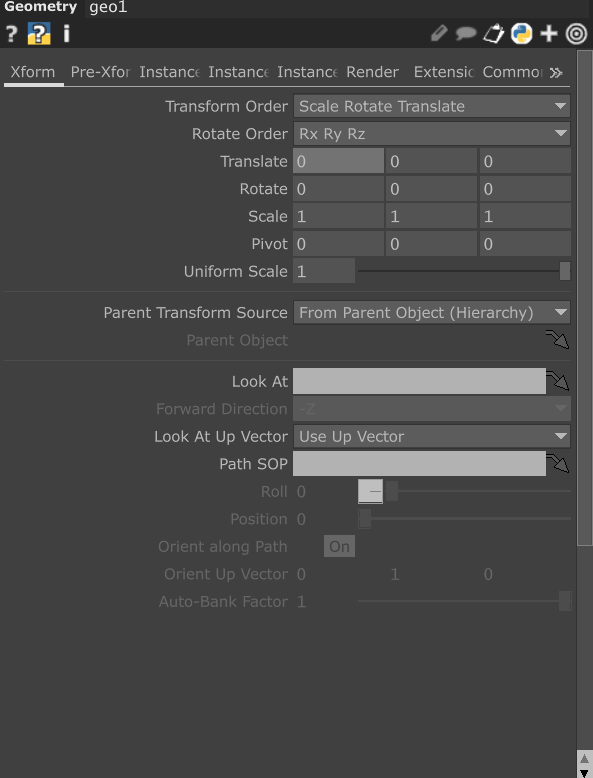Click the Python icon
593x778 pixels.
click(522, 34)
